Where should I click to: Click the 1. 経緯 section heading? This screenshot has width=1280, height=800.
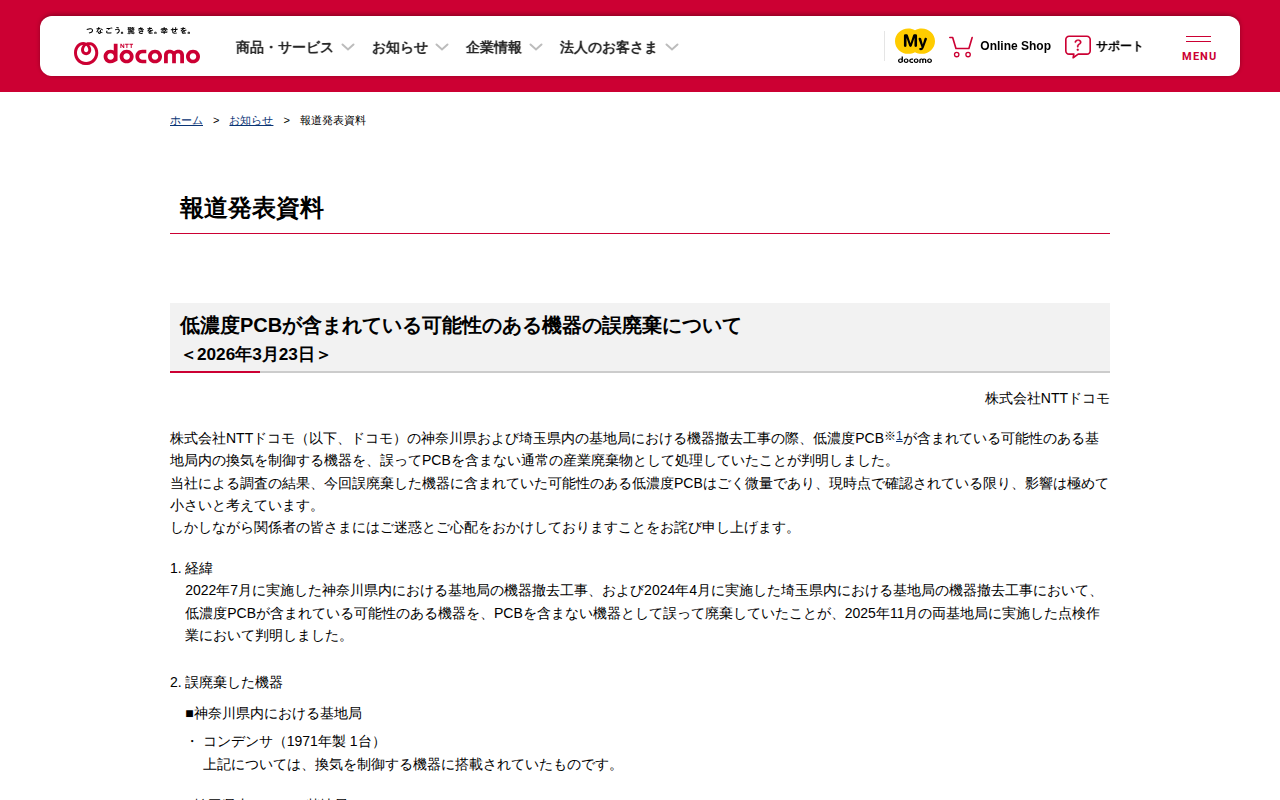(x=191, y=568)
